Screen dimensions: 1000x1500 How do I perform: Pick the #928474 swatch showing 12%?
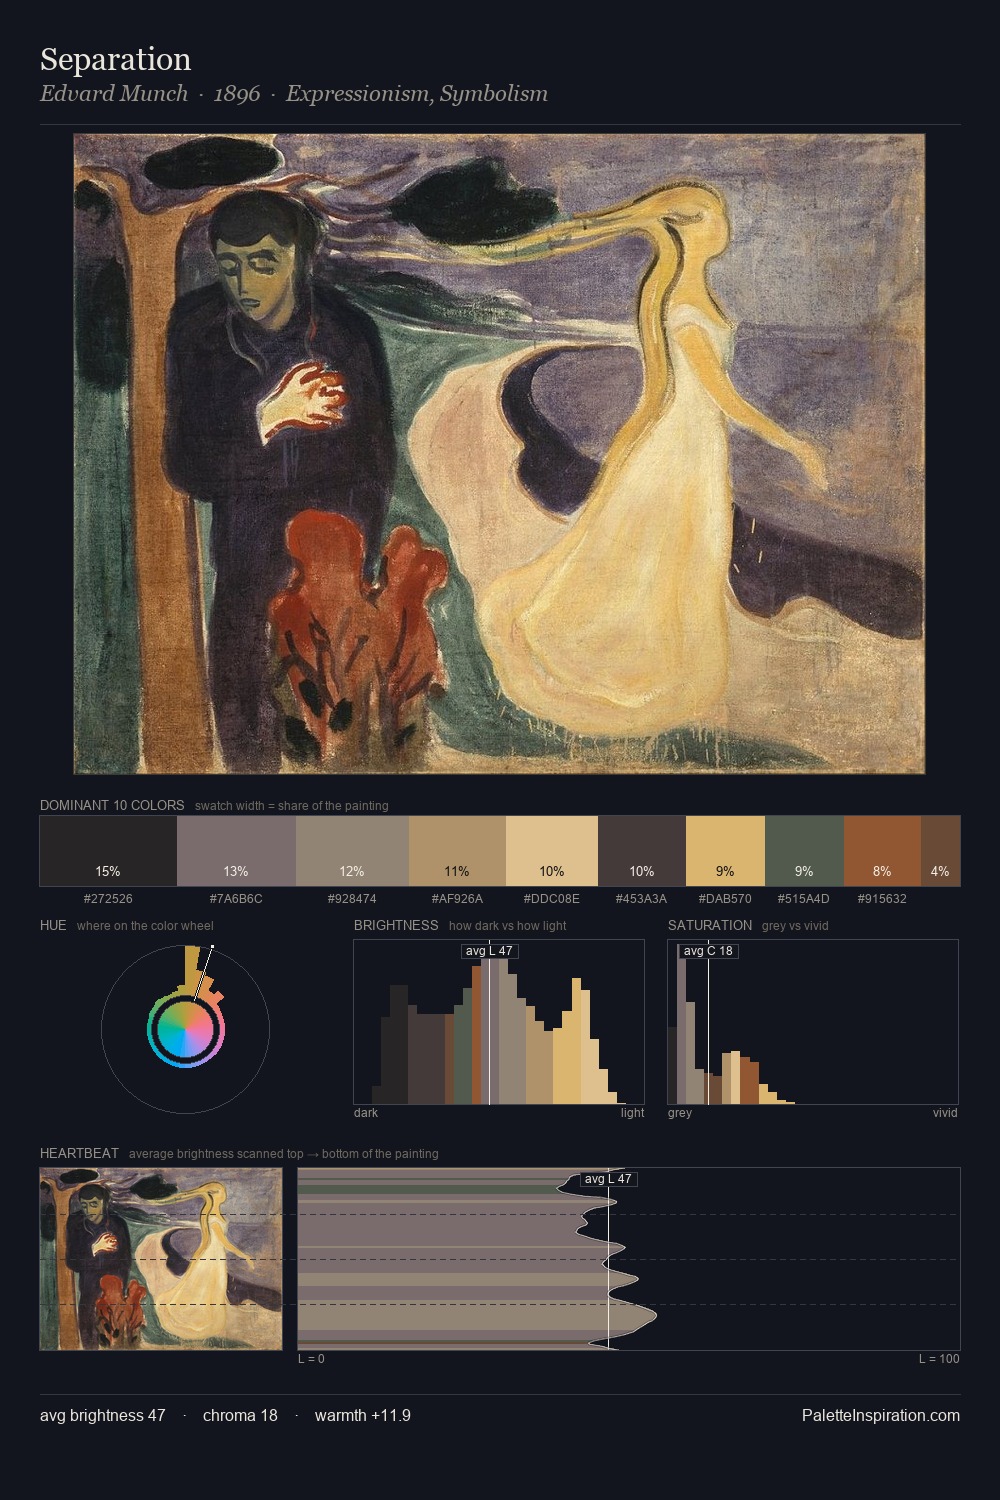tap(352, 851)
